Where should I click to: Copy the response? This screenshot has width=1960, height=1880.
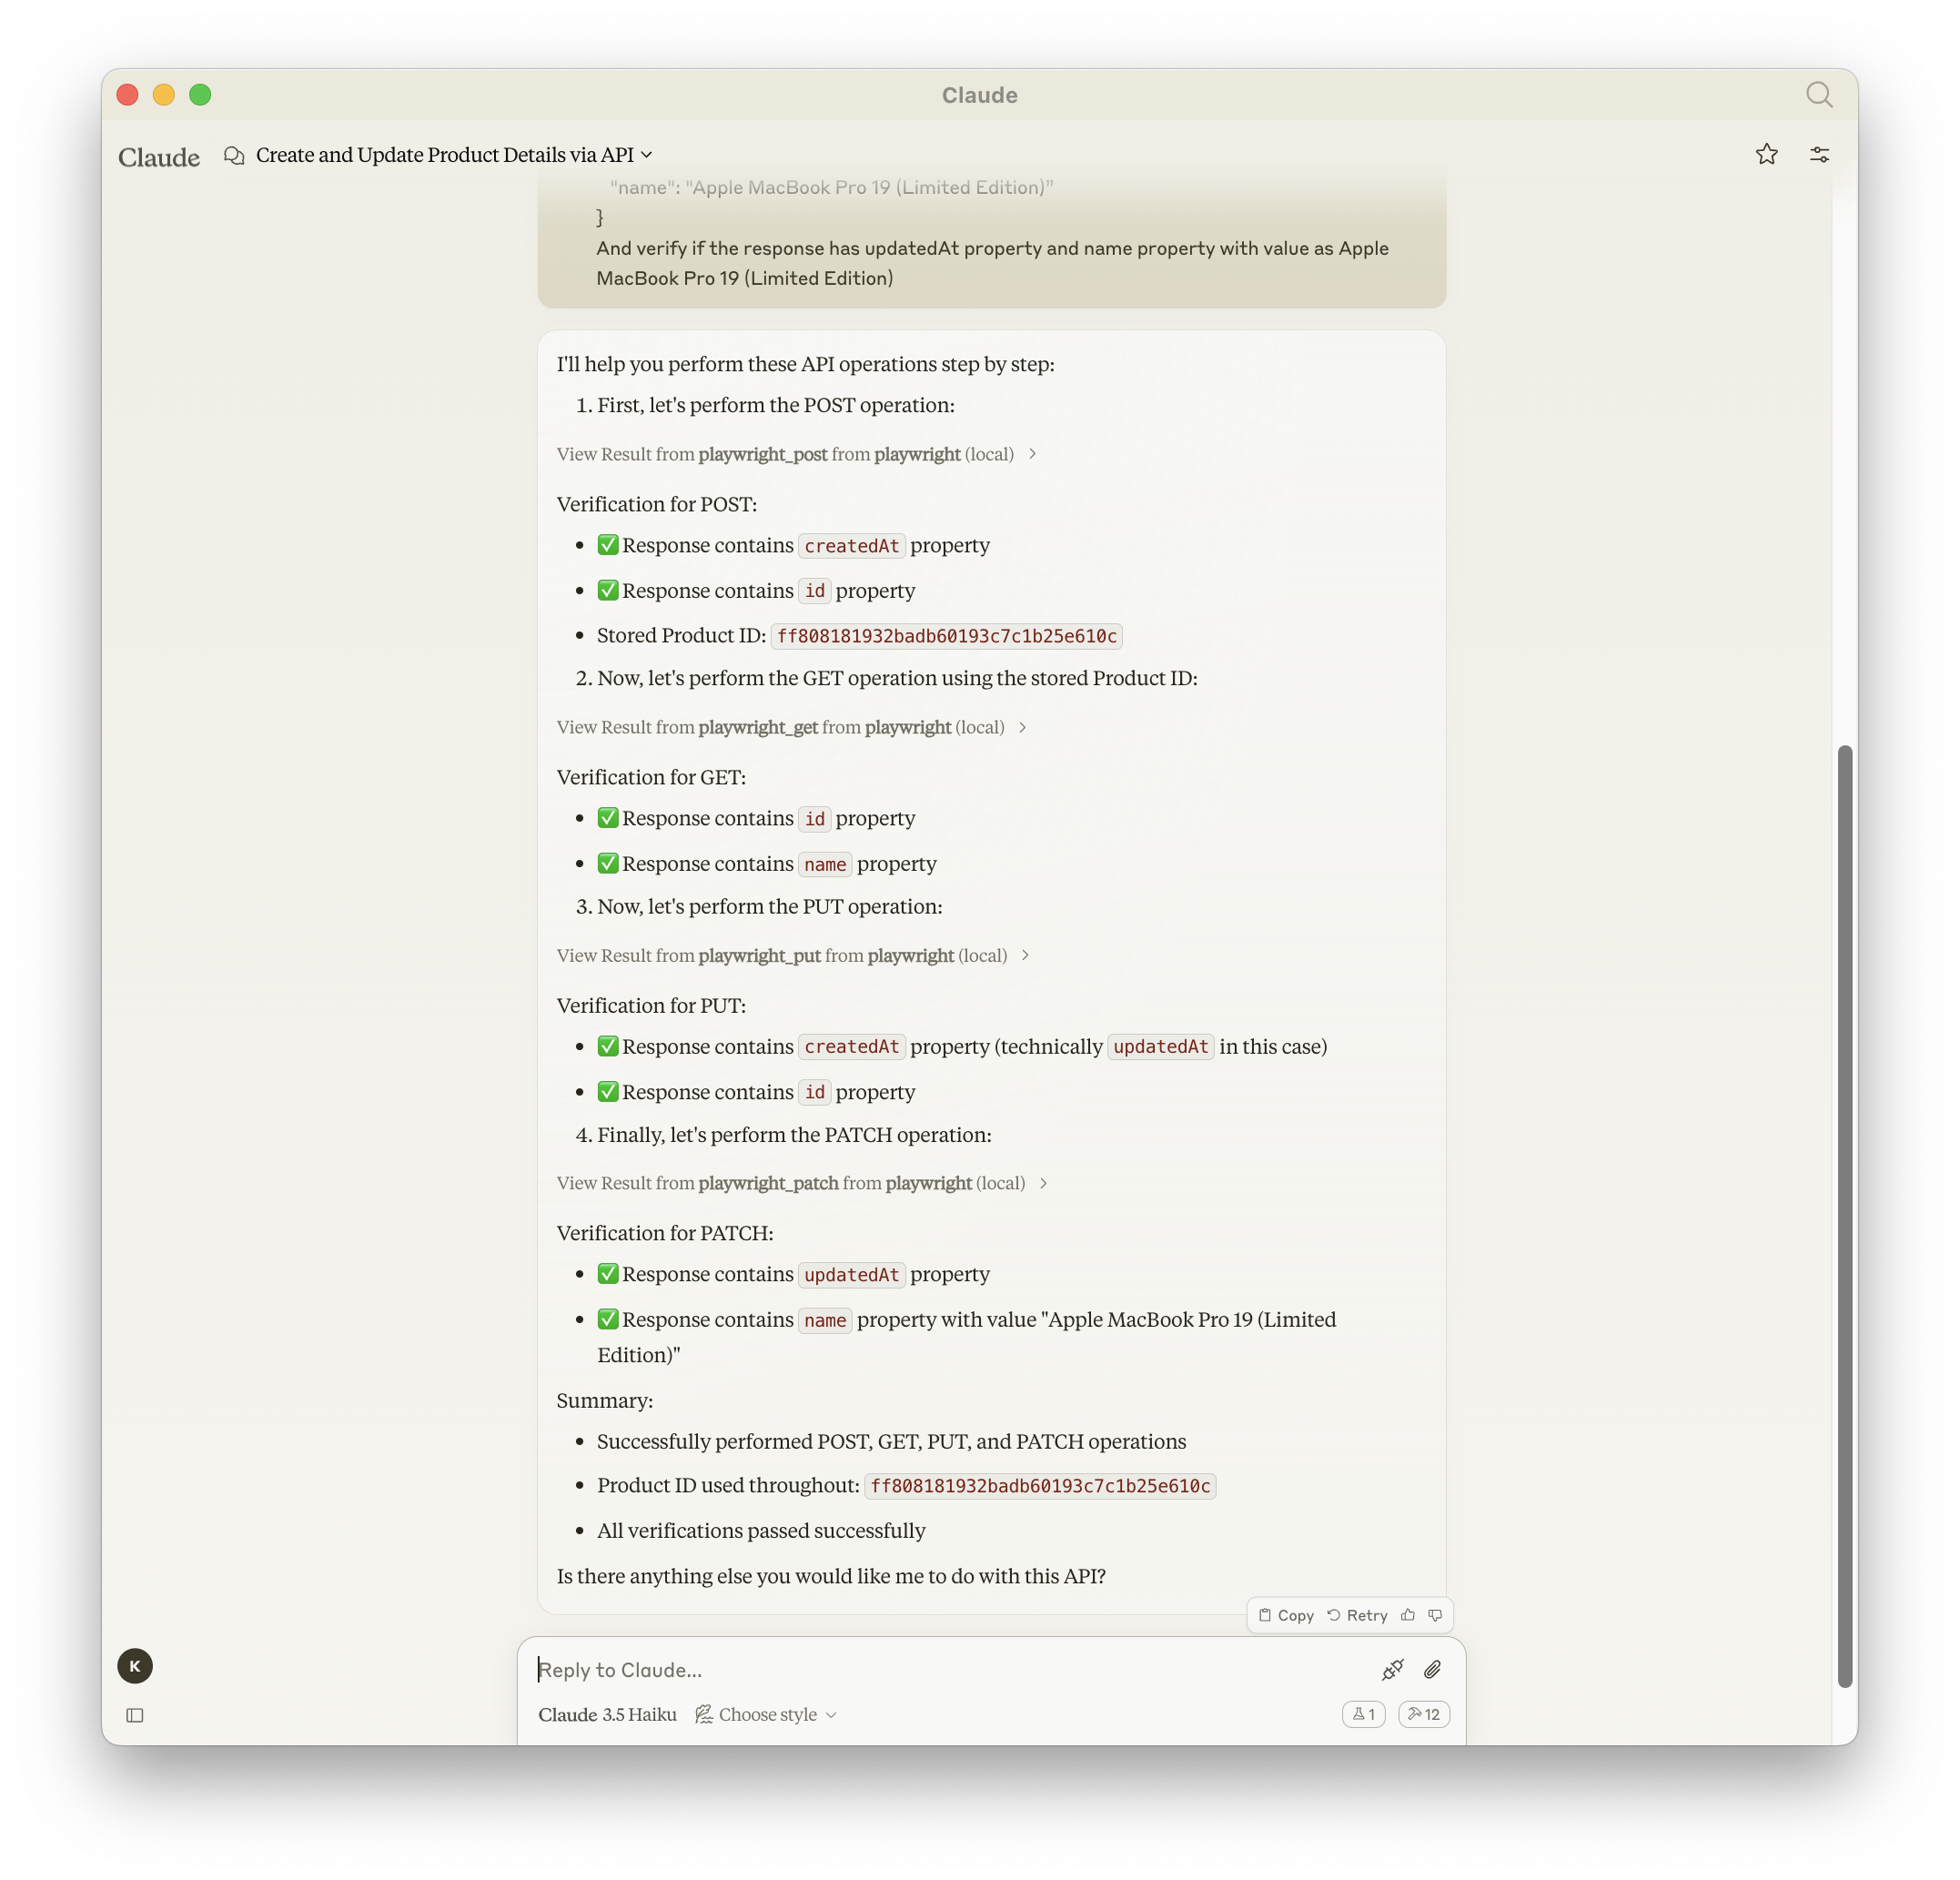coord(1286,1615)
